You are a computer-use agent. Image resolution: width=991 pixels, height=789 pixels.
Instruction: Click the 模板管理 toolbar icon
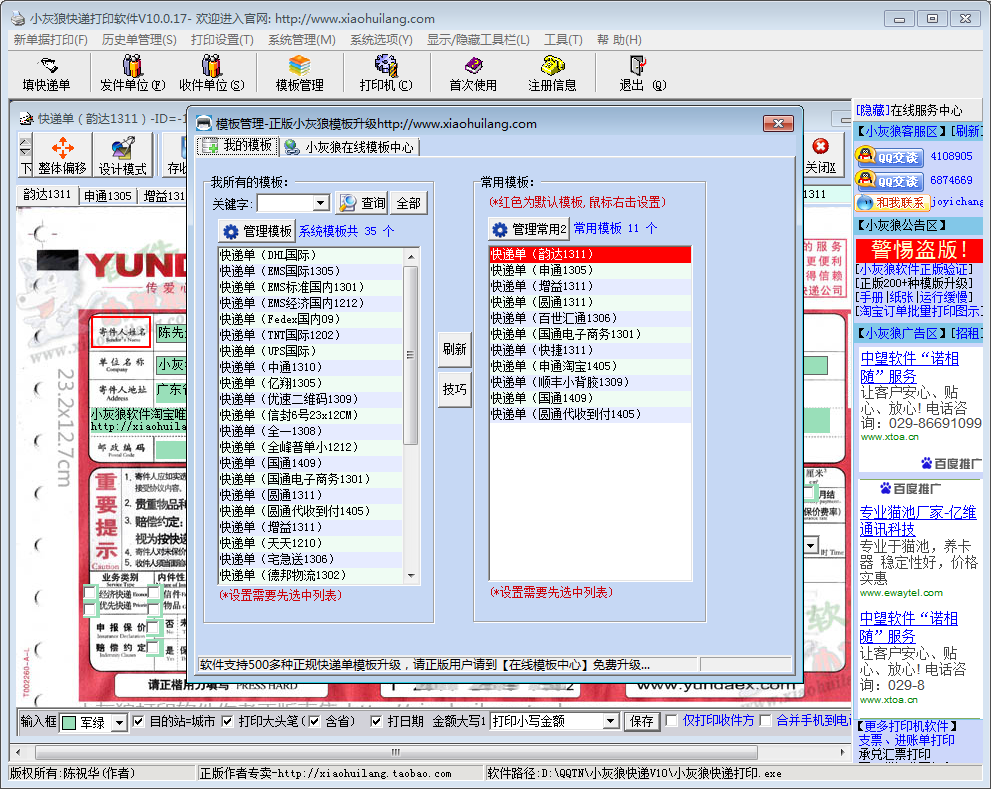pos(299,73)
